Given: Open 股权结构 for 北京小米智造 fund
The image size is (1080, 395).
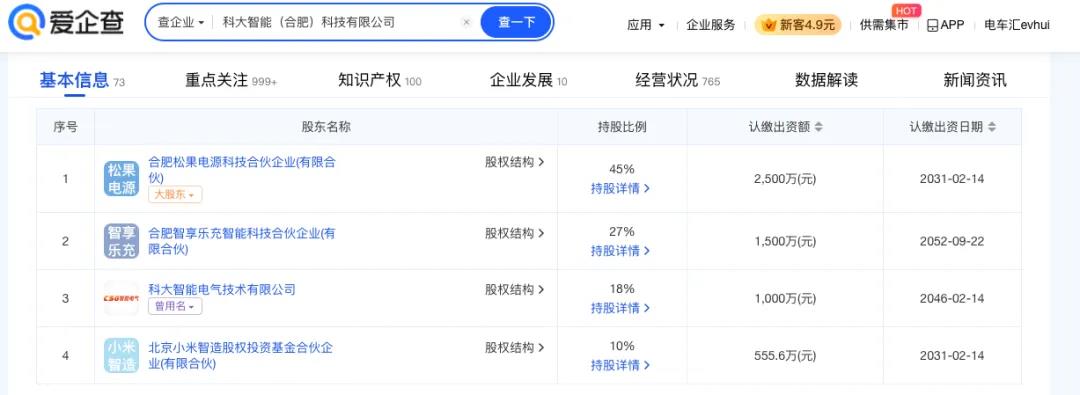Looking at the screenshot, I should 515,347.
